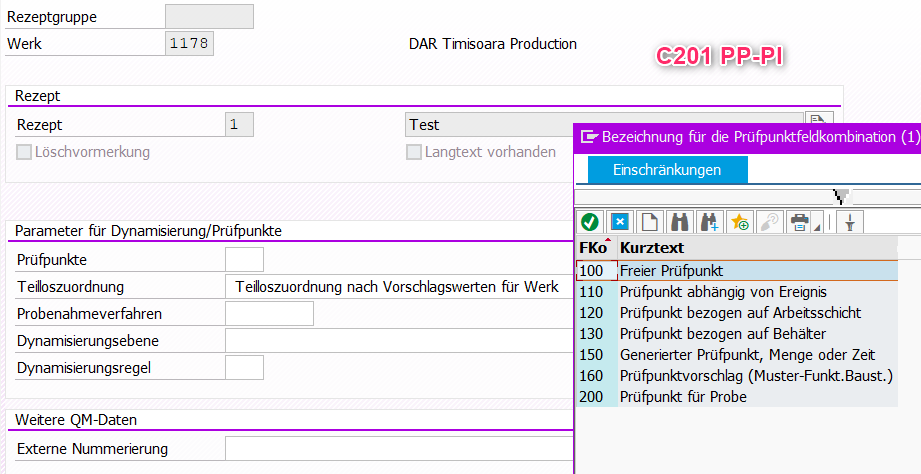This screenshot has width=921, height=474.
Task: Click the Prüfpunkte input field
Action: pyautogui.click(x=244, y=259)
